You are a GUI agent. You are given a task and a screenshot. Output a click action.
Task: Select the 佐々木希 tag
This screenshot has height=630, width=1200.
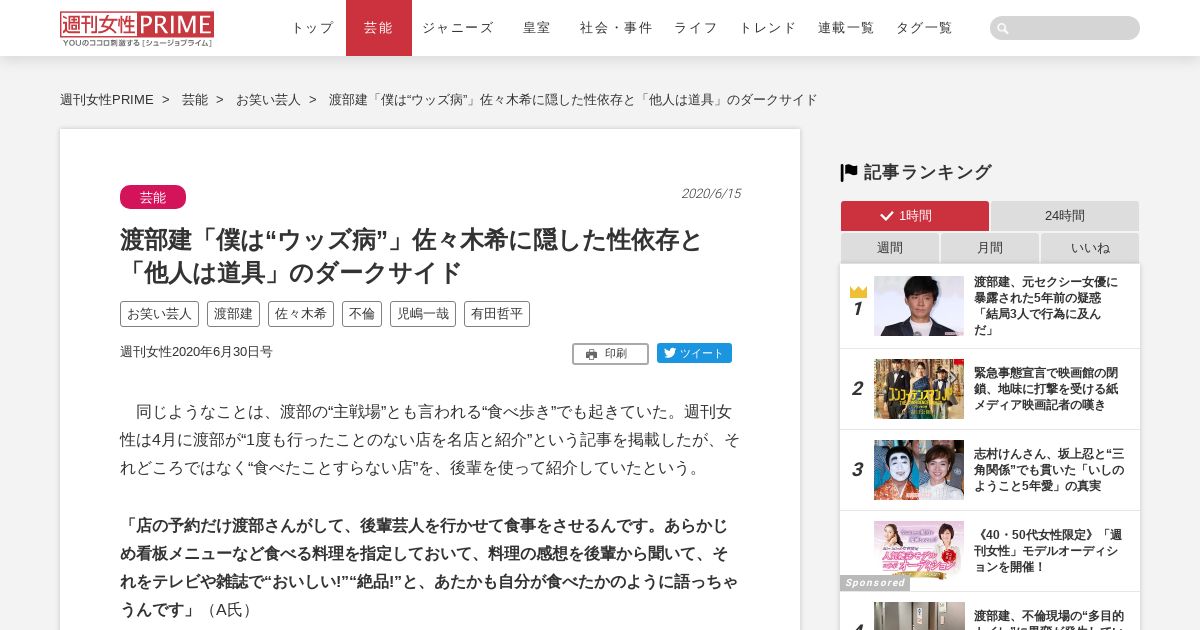tap(301, 314)
